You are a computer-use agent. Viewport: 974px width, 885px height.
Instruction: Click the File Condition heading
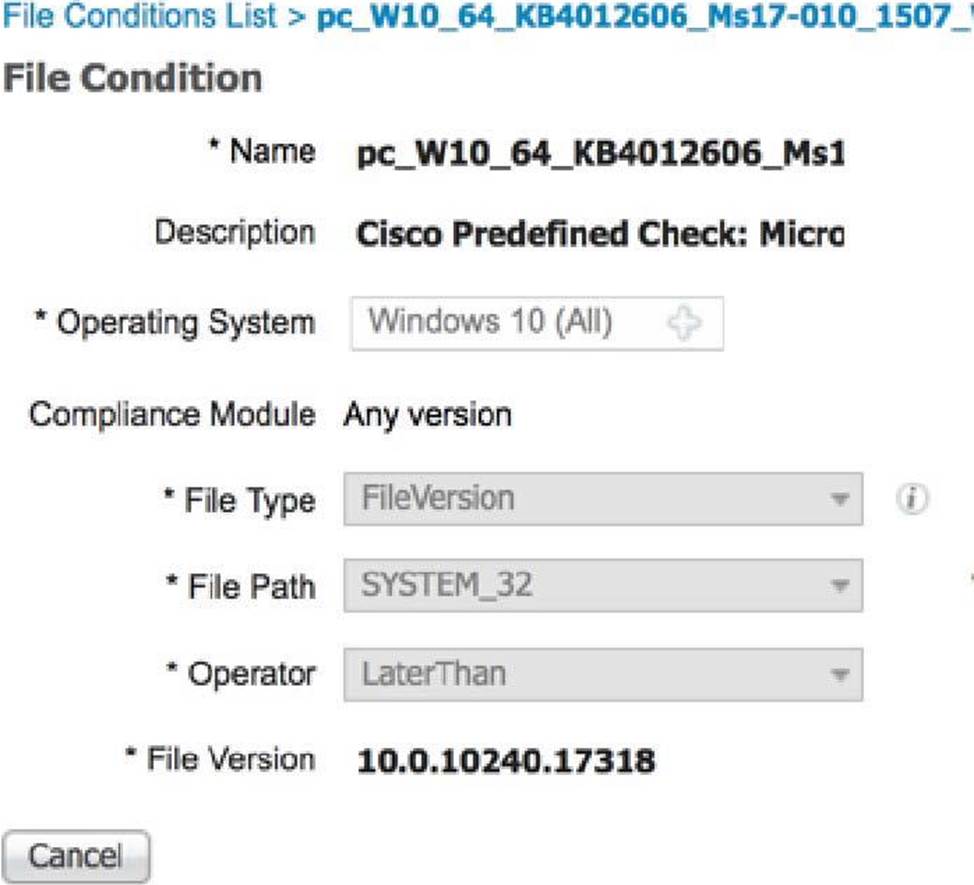point(132,79)
